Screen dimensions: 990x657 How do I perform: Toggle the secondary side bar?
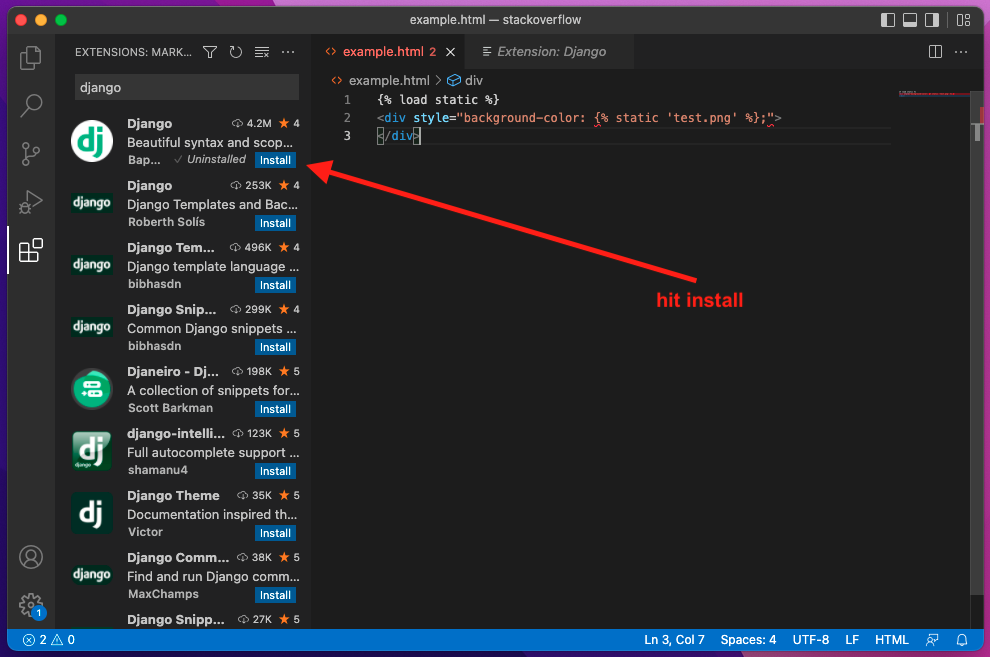(932, 20)
